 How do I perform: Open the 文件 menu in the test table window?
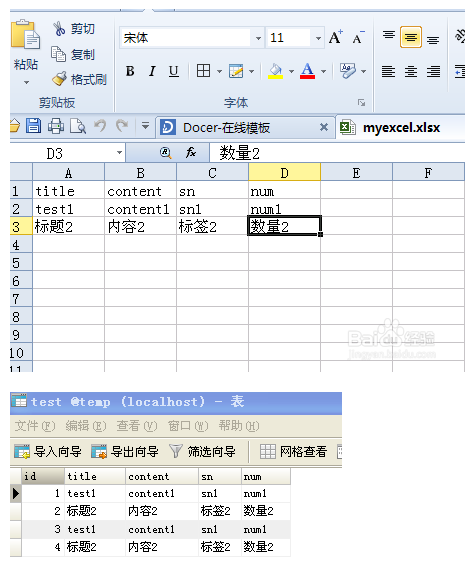coord(35,426)
